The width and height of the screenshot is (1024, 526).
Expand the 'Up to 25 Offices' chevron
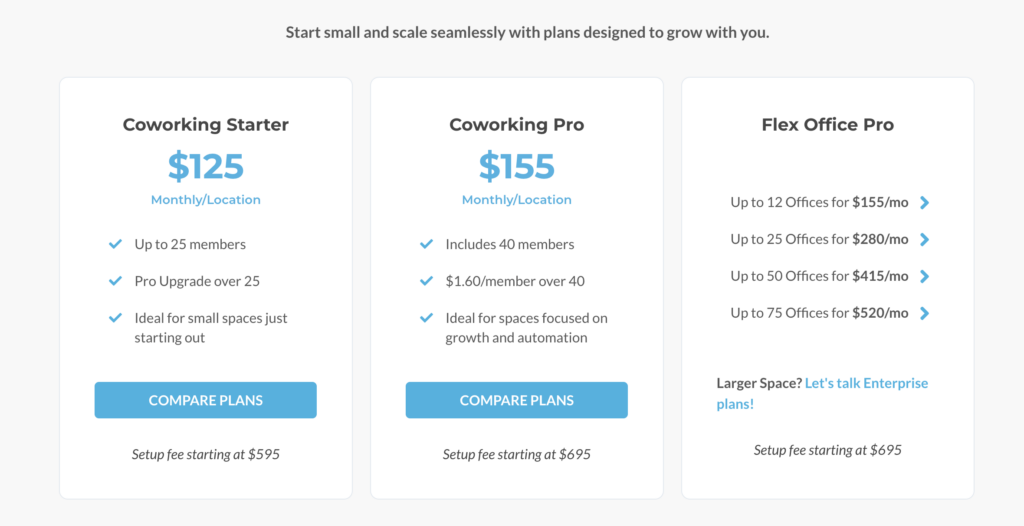click(x=925, y=240)
